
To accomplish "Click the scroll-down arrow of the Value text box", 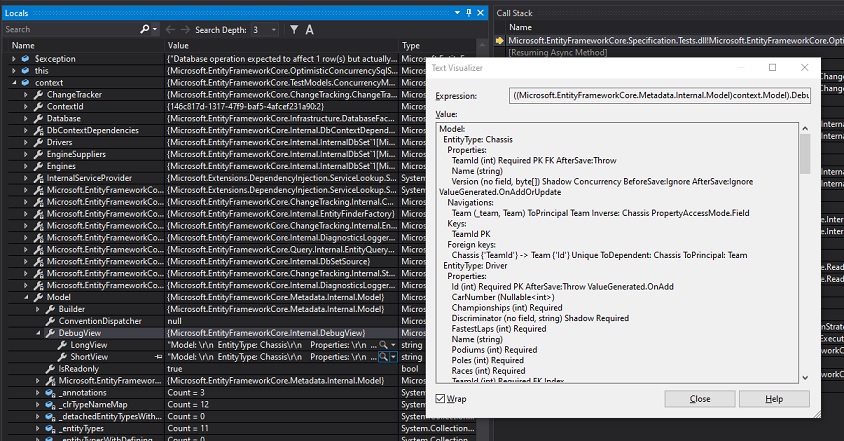I will point(805,378).
